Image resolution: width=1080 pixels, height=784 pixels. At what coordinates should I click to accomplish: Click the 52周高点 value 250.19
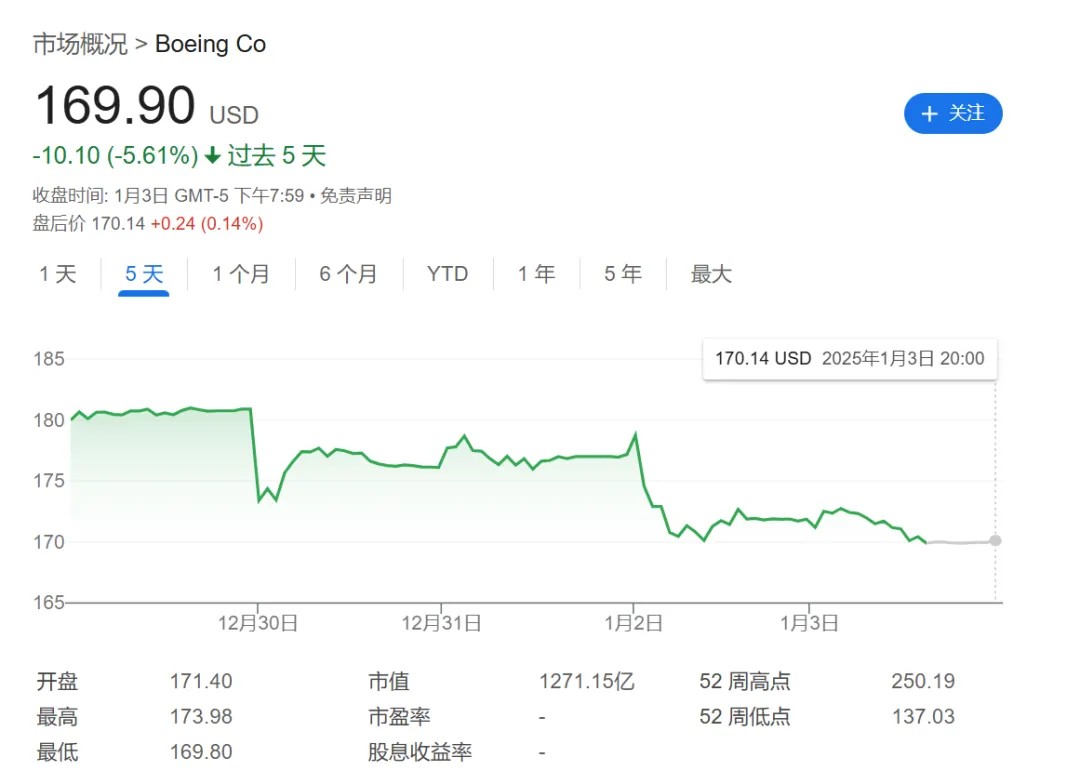click(x=922, y=681)
